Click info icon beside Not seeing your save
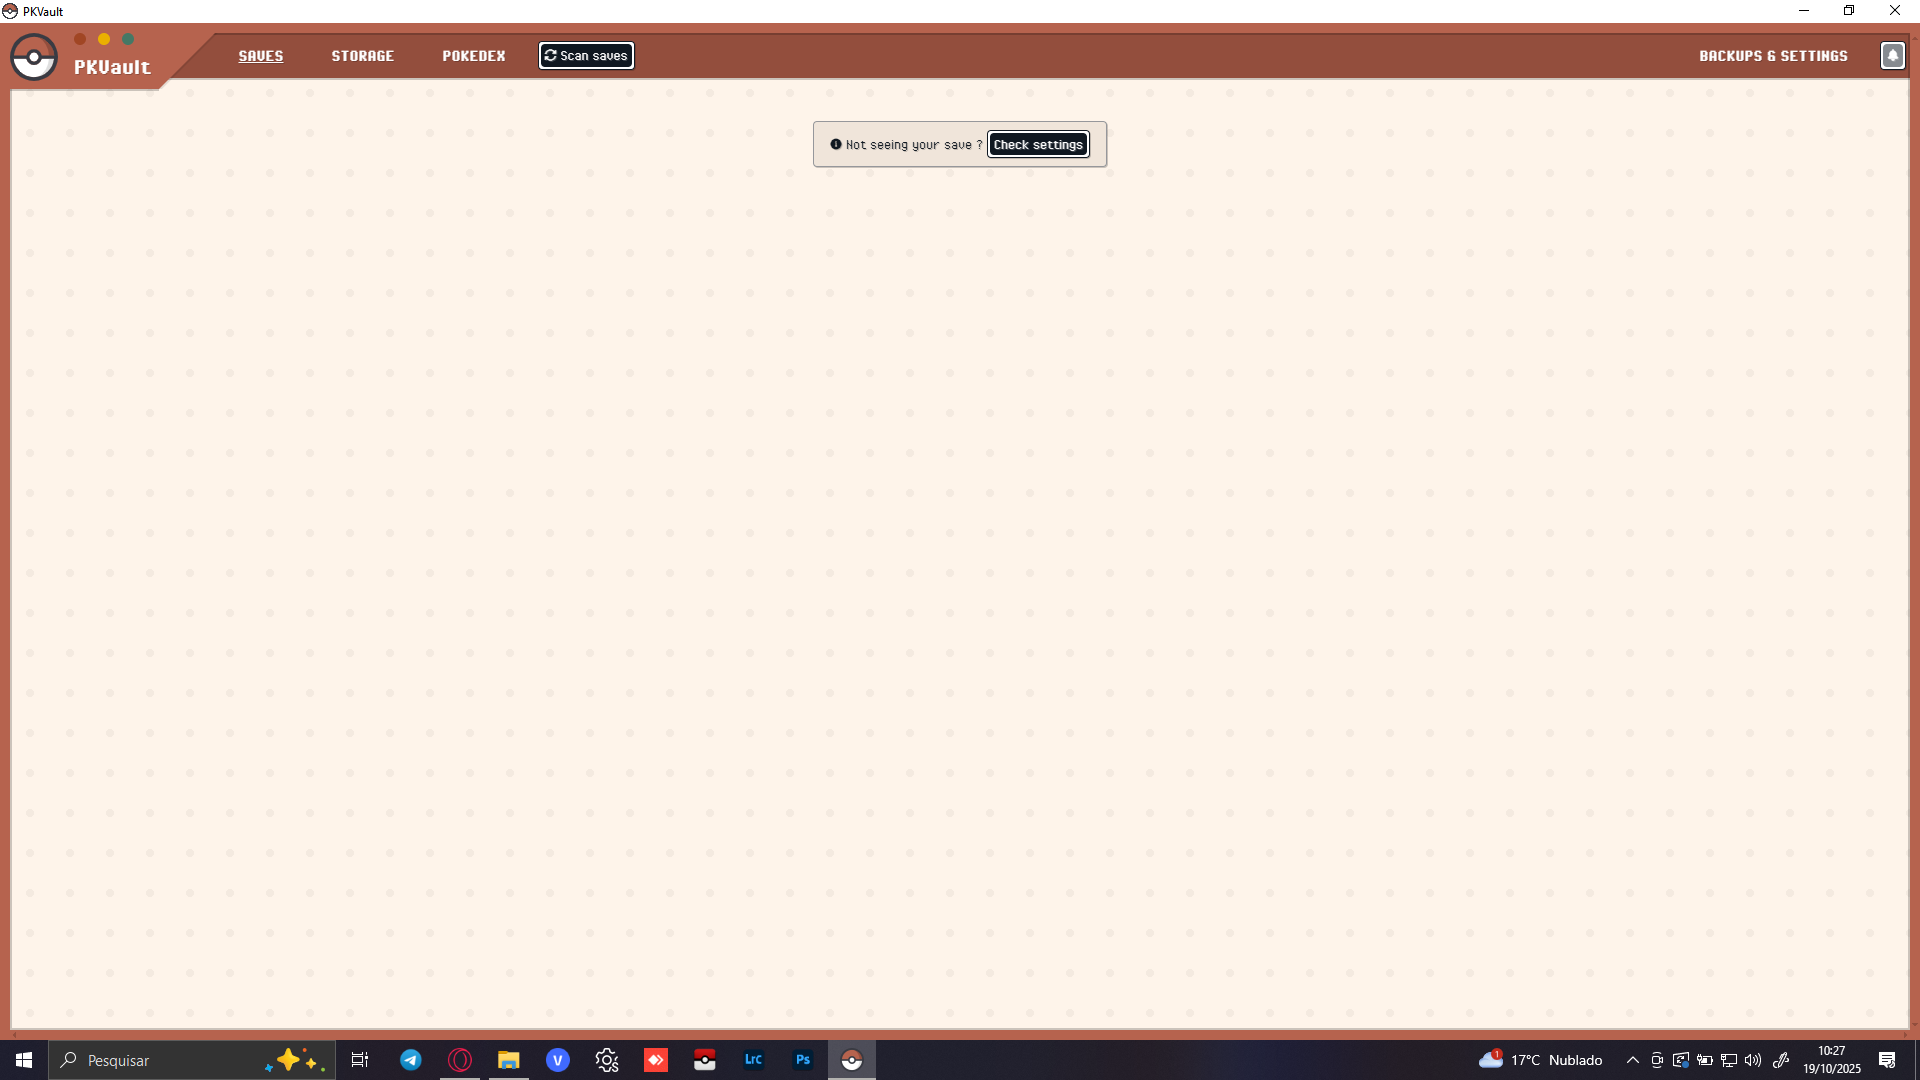Viewport: 1920px width, 1080px height. (x=836, y=145)
